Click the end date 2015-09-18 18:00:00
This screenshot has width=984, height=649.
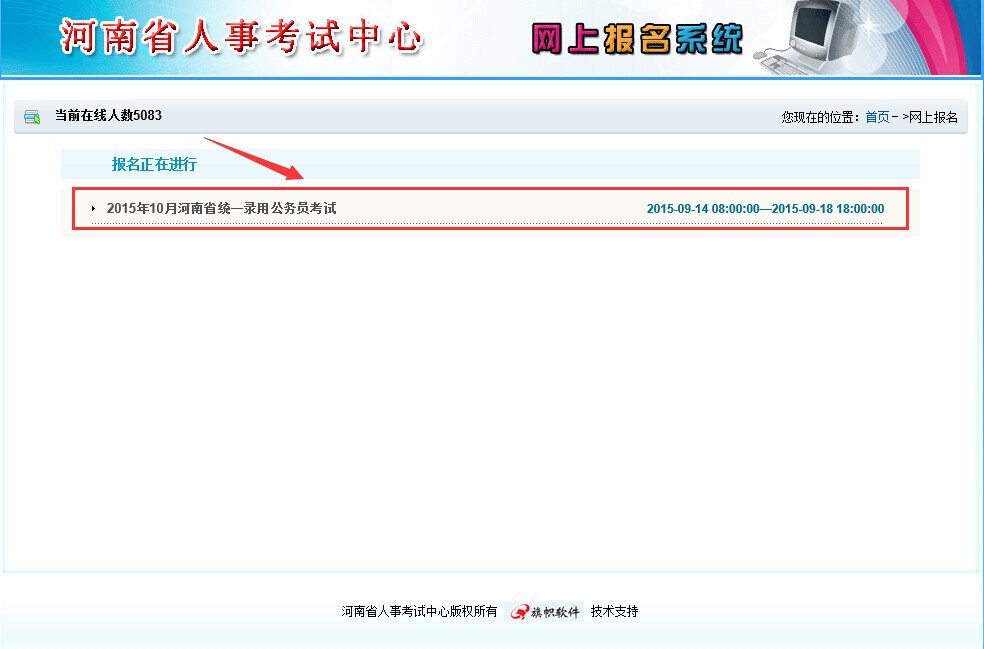click(828, 209)
